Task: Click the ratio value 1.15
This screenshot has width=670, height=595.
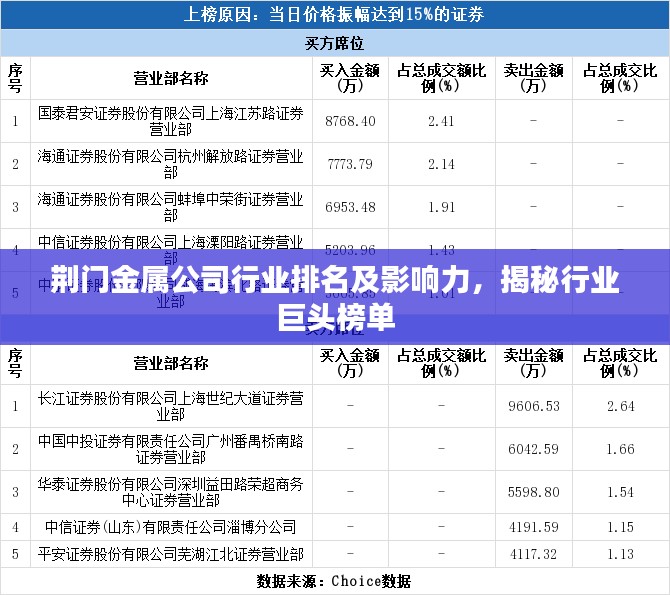Action: [620, 527]
